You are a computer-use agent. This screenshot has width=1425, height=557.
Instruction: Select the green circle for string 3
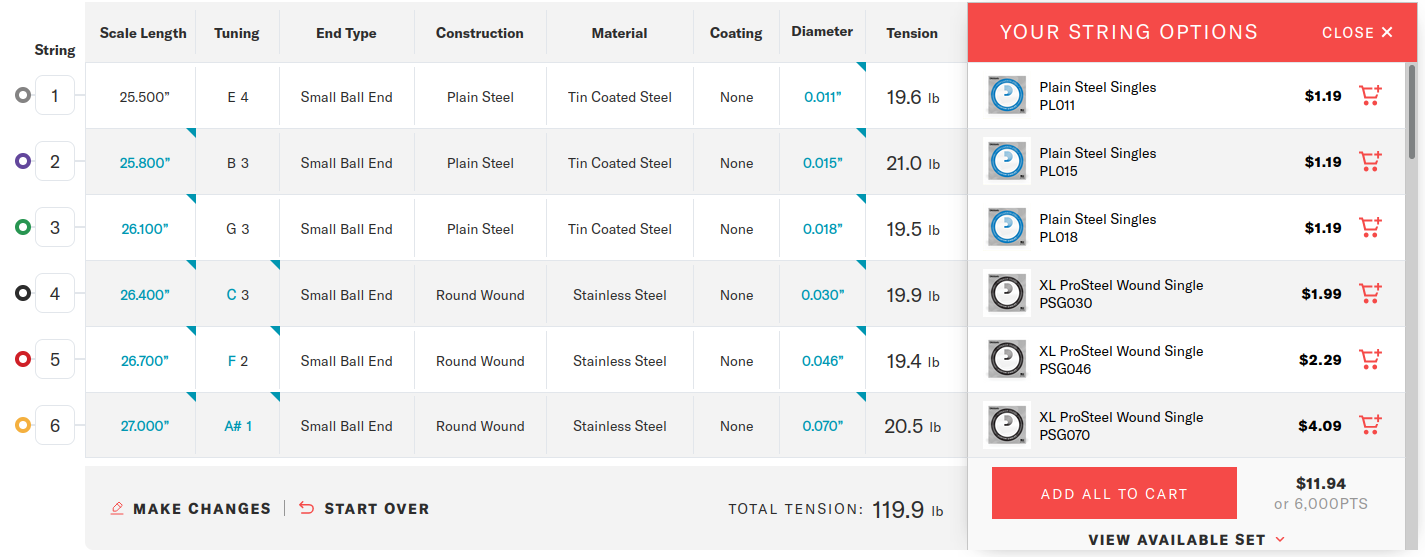click(23, 228)
